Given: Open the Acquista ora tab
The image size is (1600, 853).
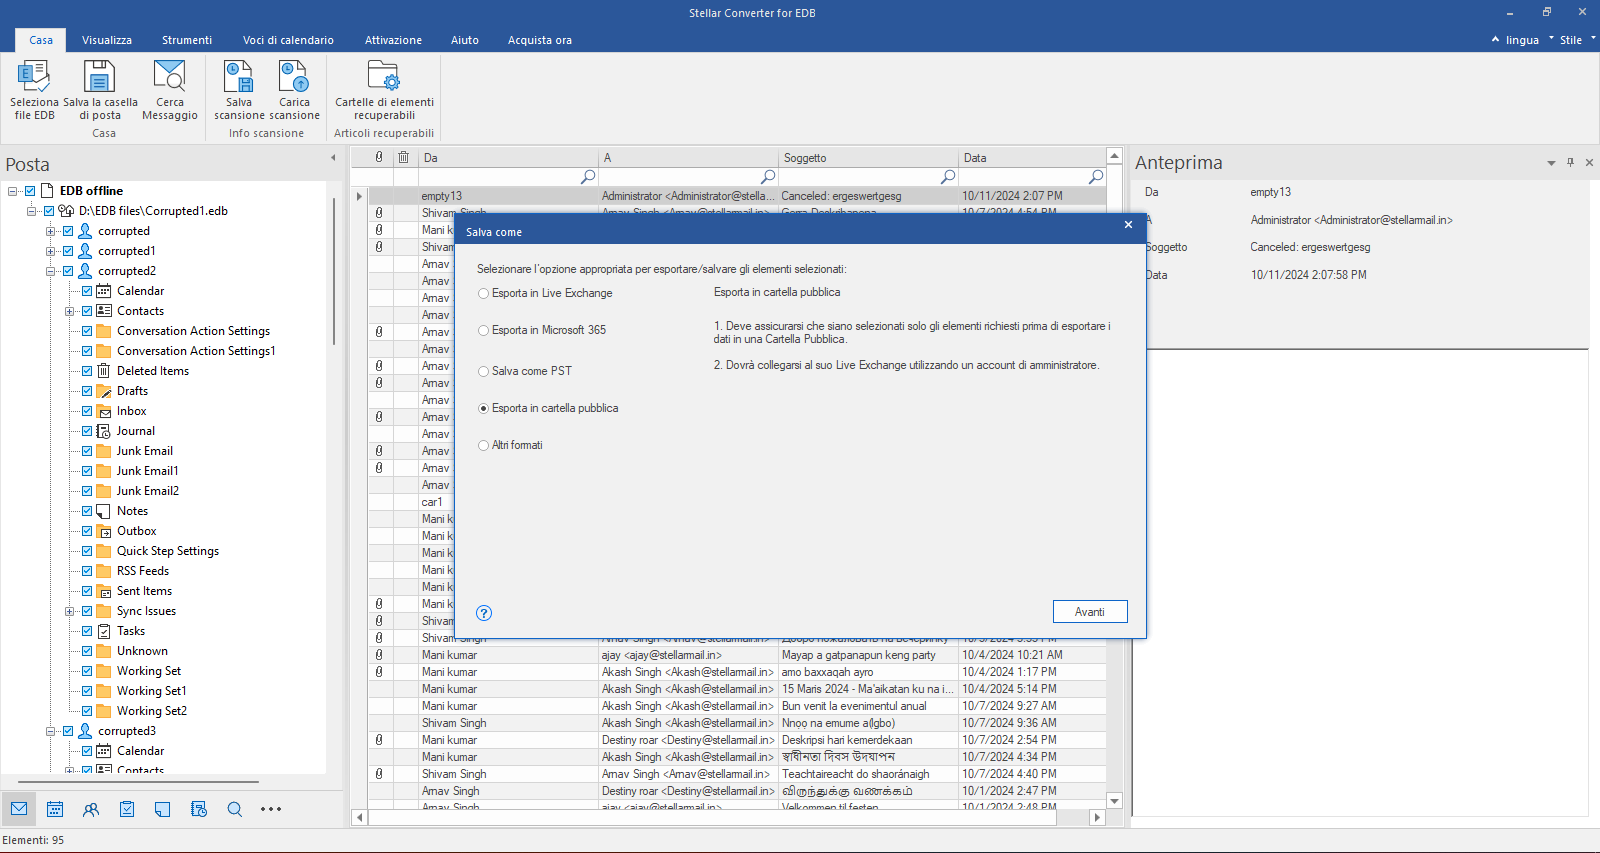Looking at the screenshot, I should (540, 40).
